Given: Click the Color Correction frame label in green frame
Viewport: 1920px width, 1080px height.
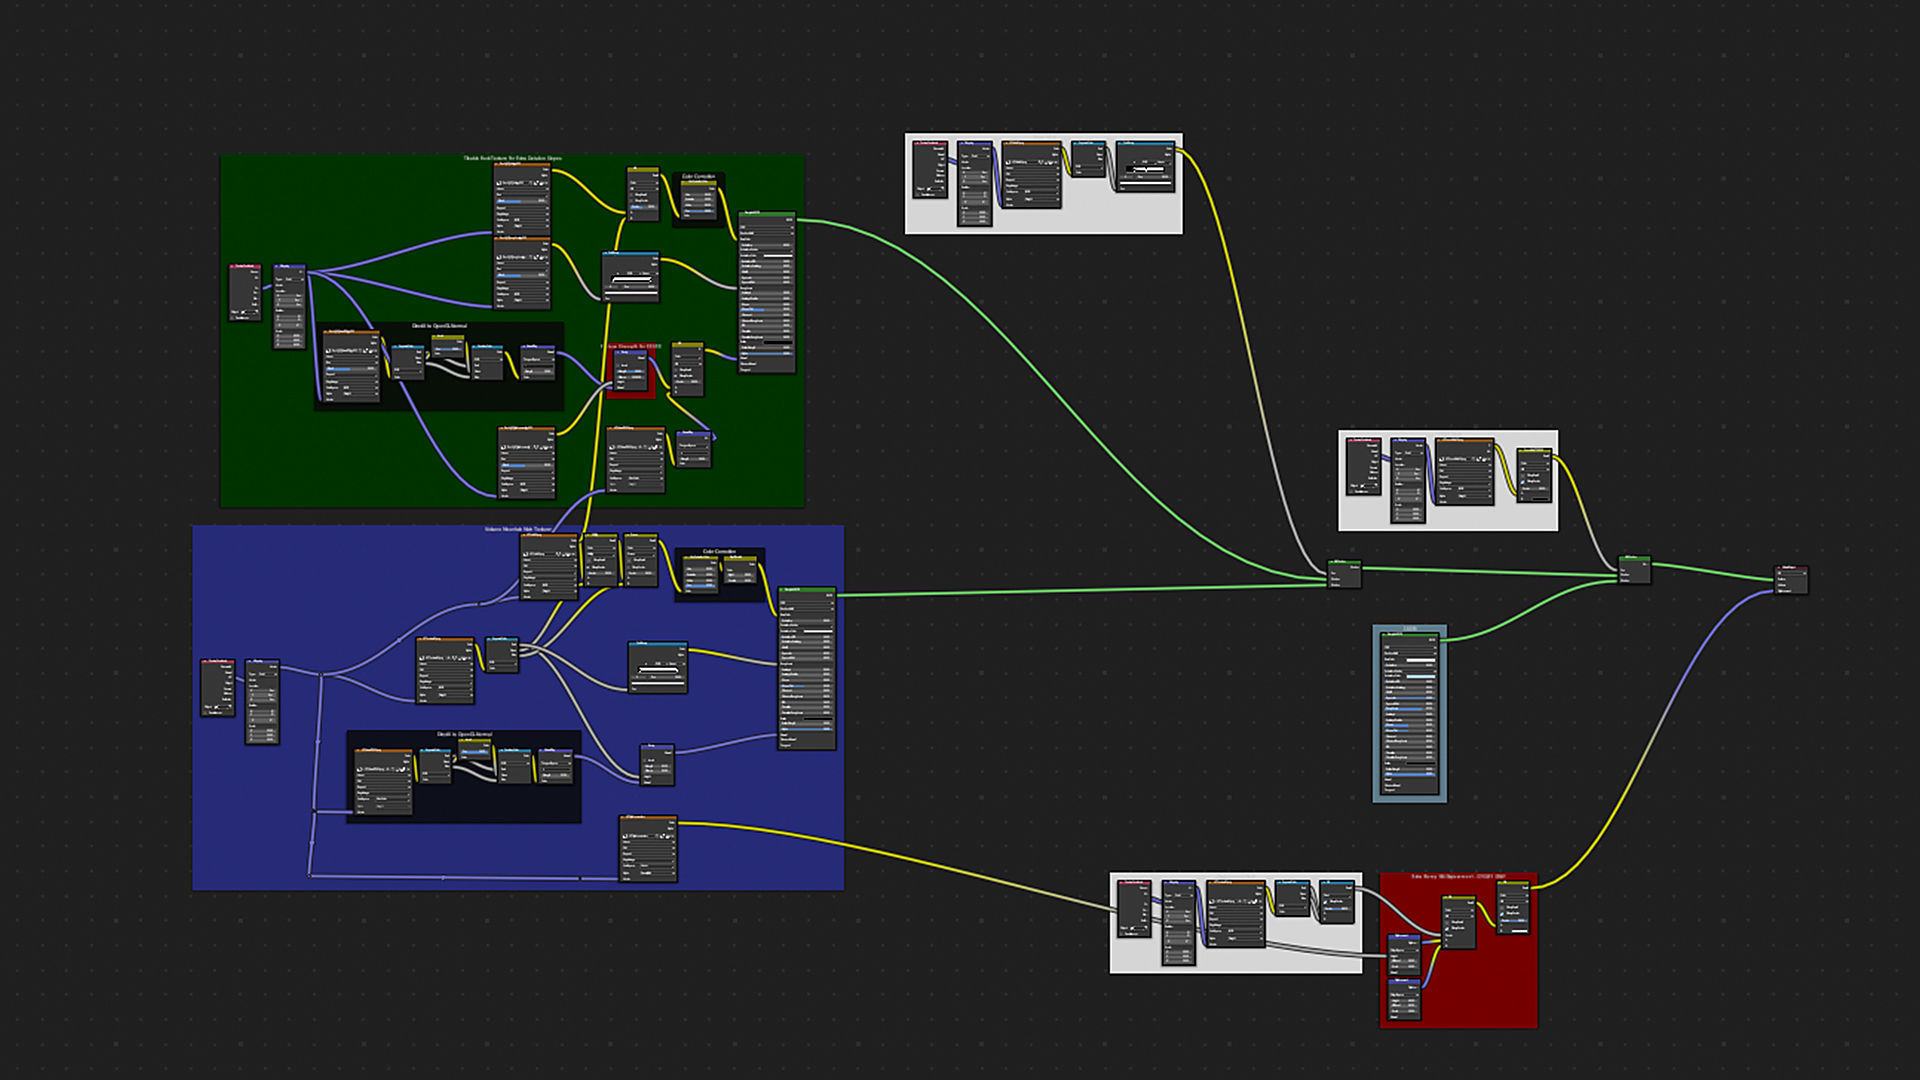Looking at the screenshot, I should 699,176.
